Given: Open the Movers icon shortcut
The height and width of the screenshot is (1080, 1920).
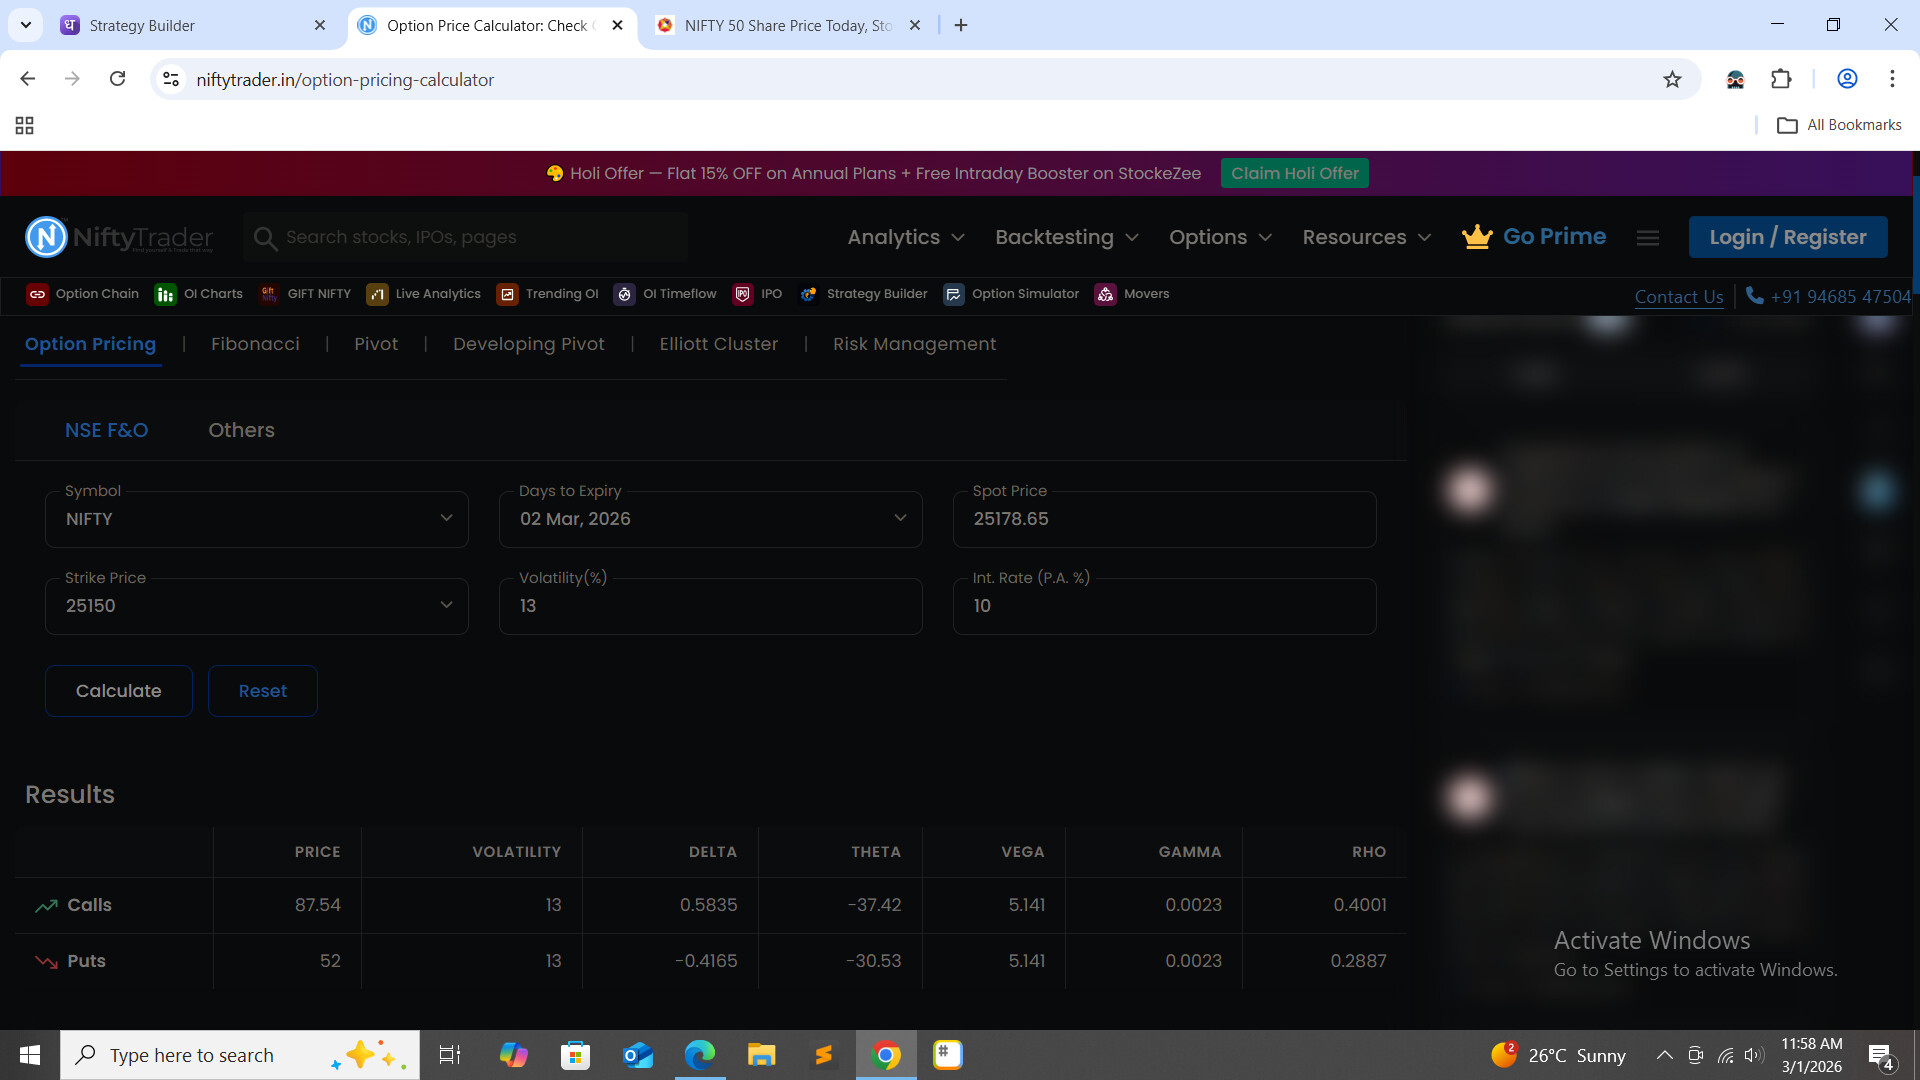Looking at the screenshot, I should click(x=1105, y=294).
